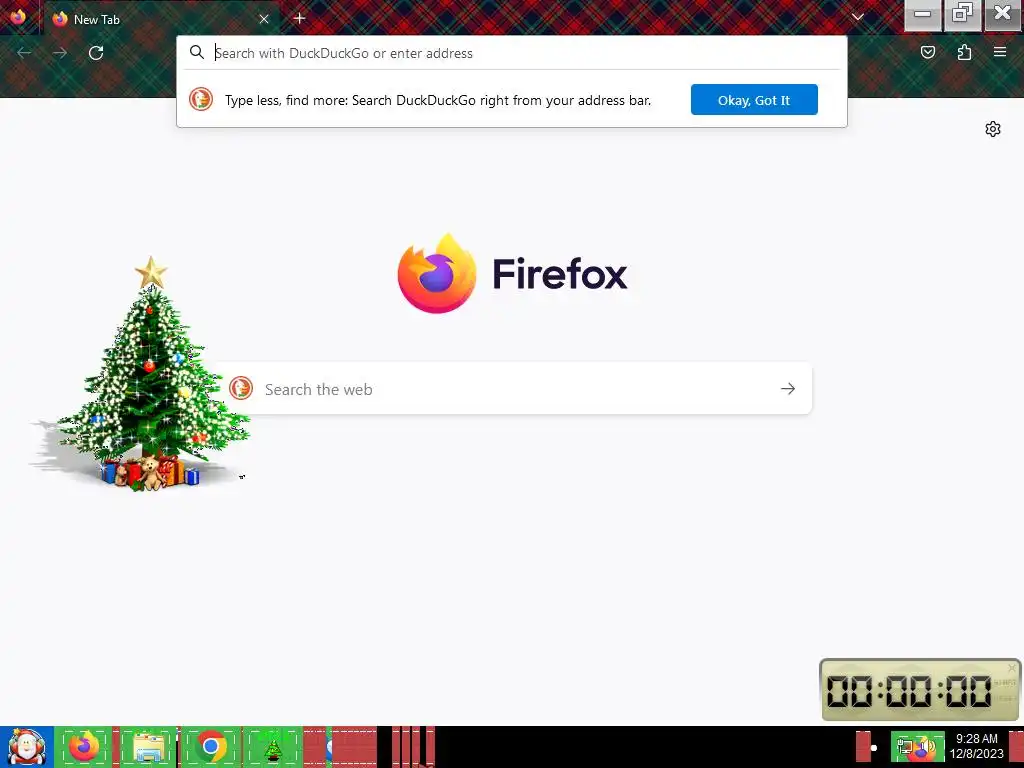Viewport: 1024px width, 768px height.
Task: Close the New Tab tab
Action: click(x=264, y=19)
